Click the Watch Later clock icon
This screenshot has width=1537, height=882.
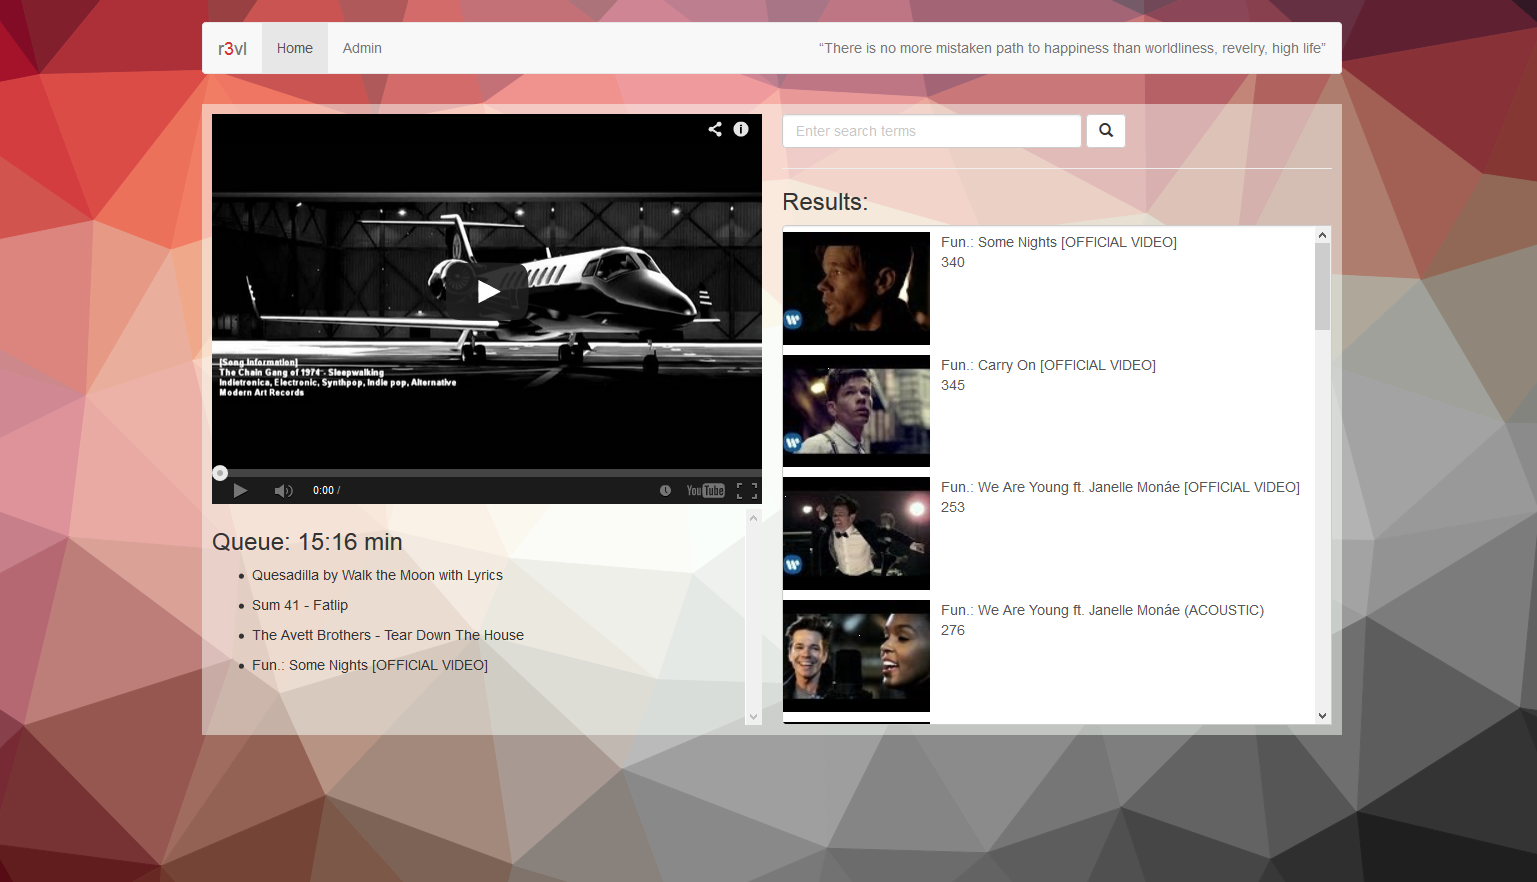coord(665,491)
